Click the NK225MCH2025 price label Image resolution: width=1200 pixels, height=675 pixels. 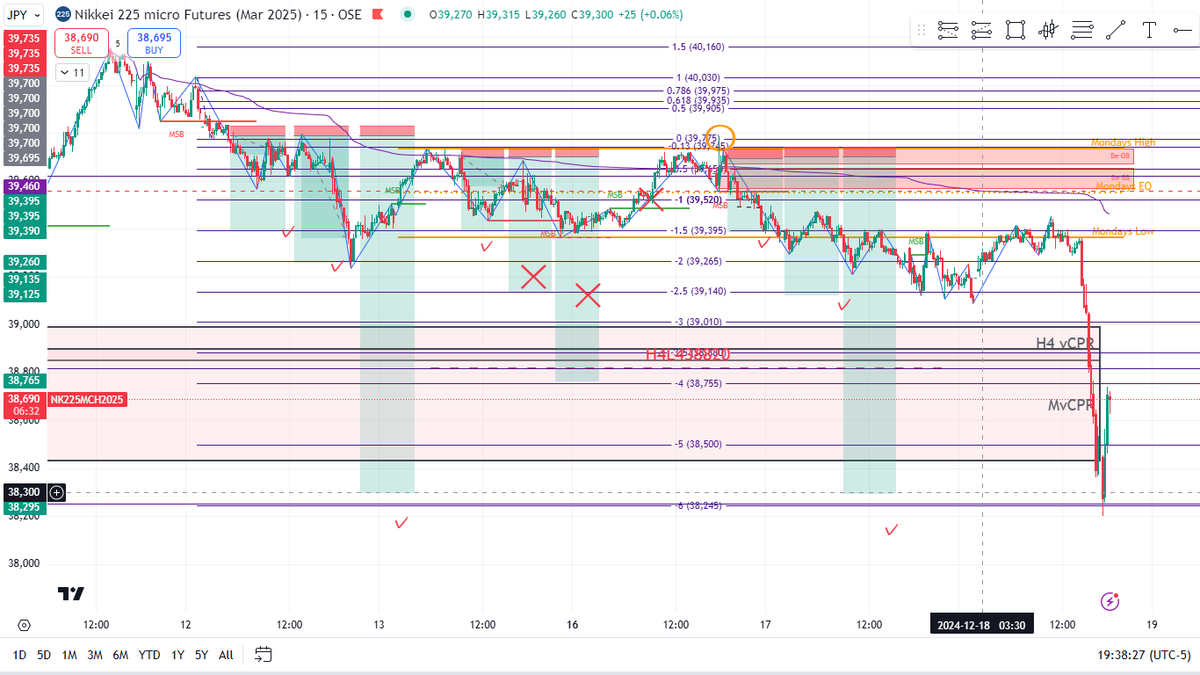pyautogui.click(x=85, y=398)
